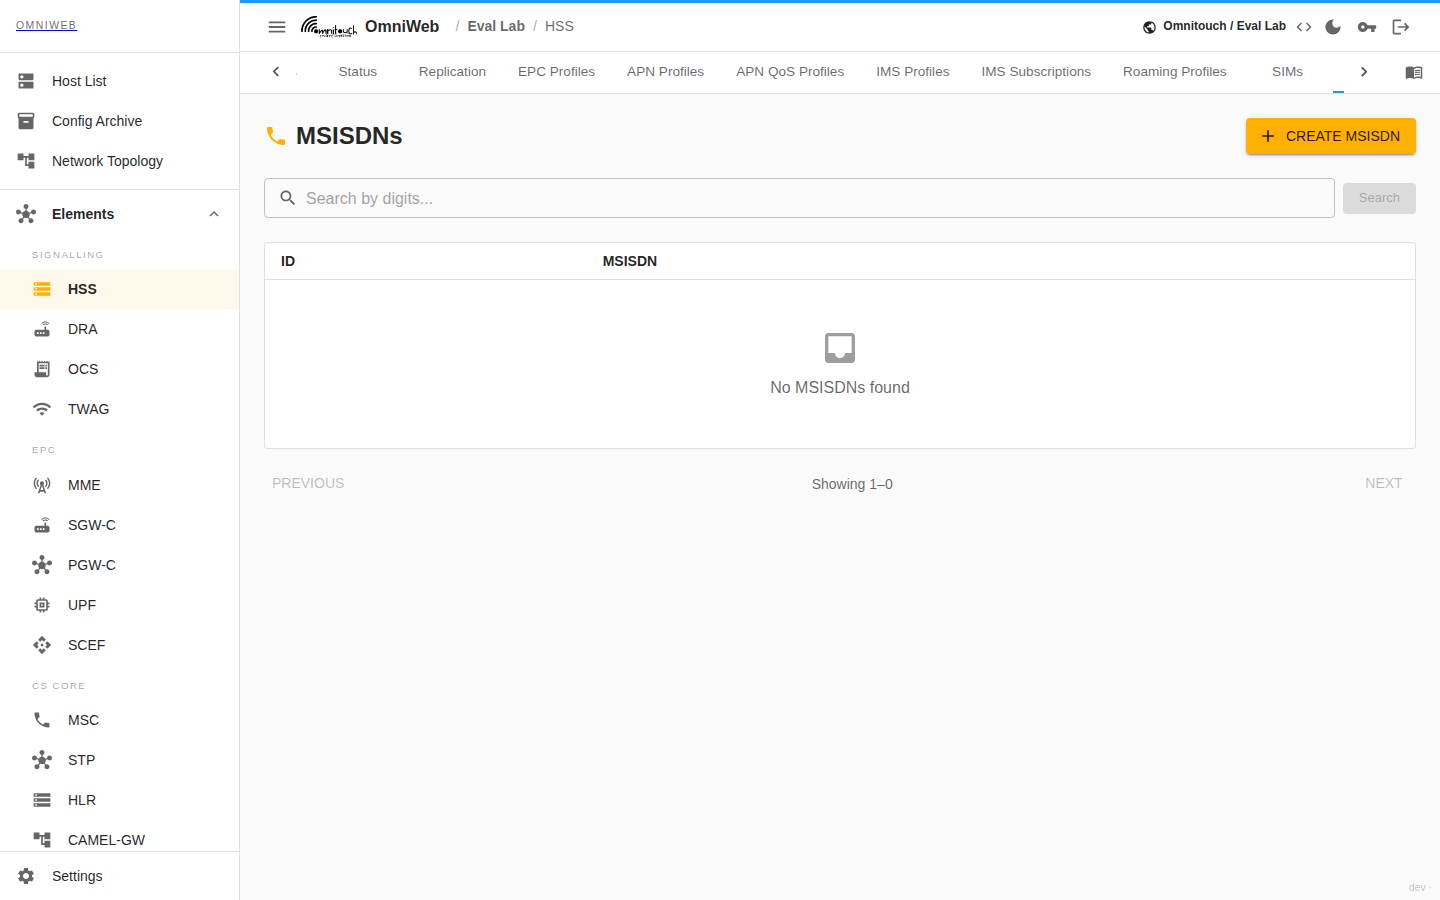Image resolution: width=1440 pixels, height=900 pixels.
Task: Toggle dark mode moon icon
Action: click(x=1333, y=27)
